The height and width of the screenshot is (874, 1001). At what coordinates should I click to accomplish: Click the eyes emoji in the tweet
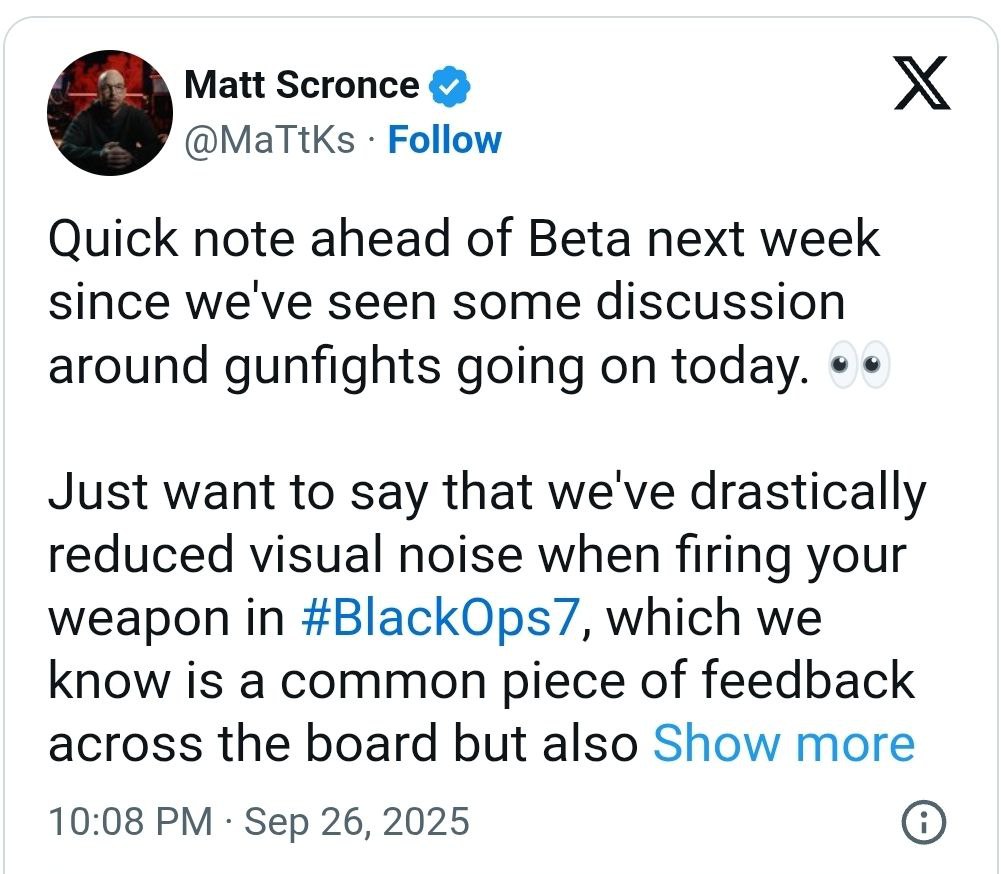tap(859, 368)
